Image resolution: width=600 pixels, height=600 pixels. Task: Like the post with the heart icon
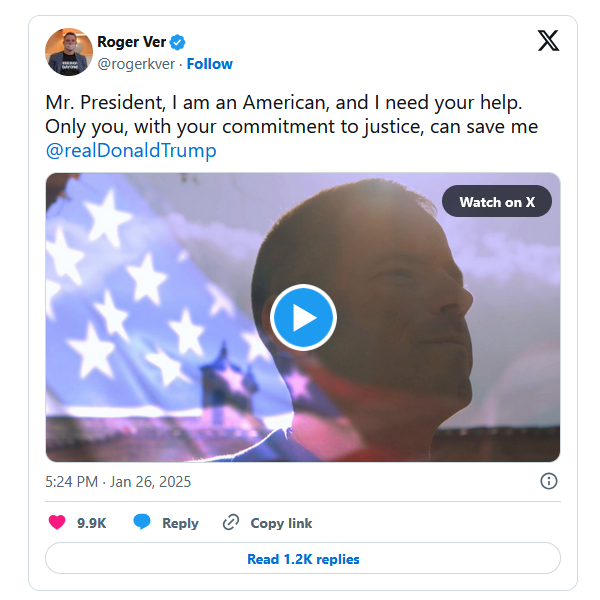coord(57,523)
